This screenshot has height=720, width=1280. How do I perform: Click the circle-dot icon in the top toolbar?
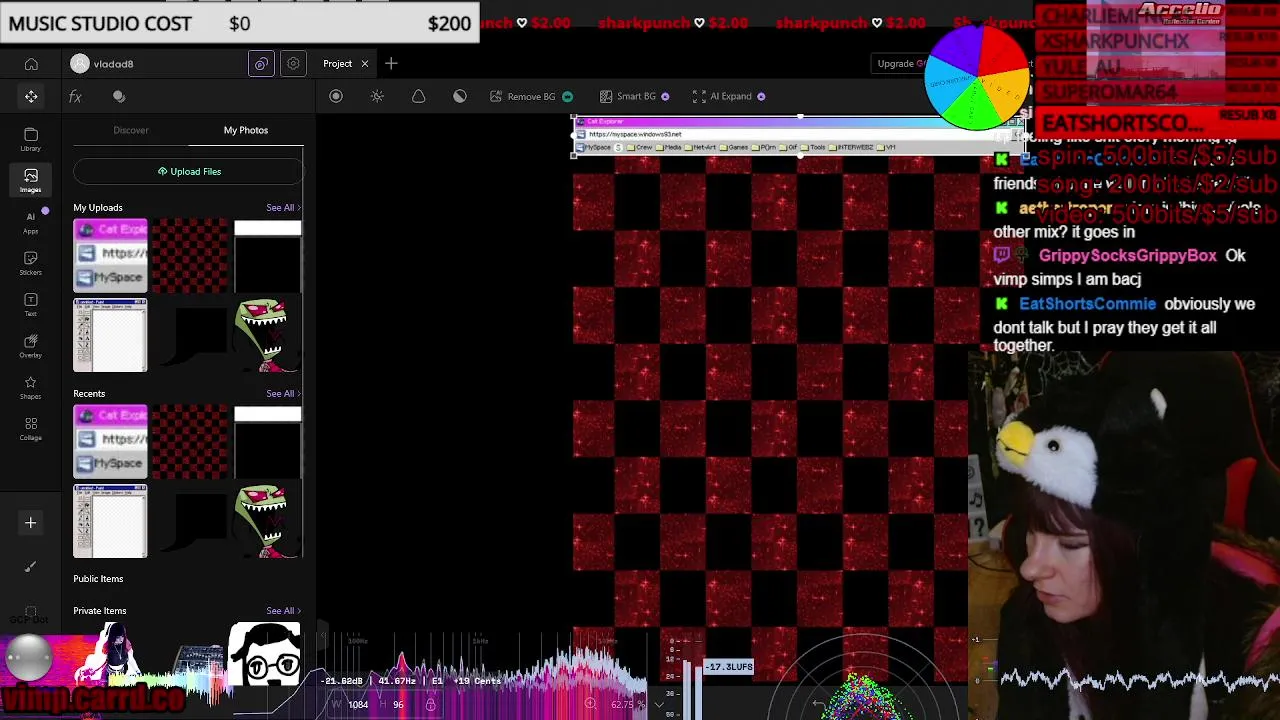336,97
